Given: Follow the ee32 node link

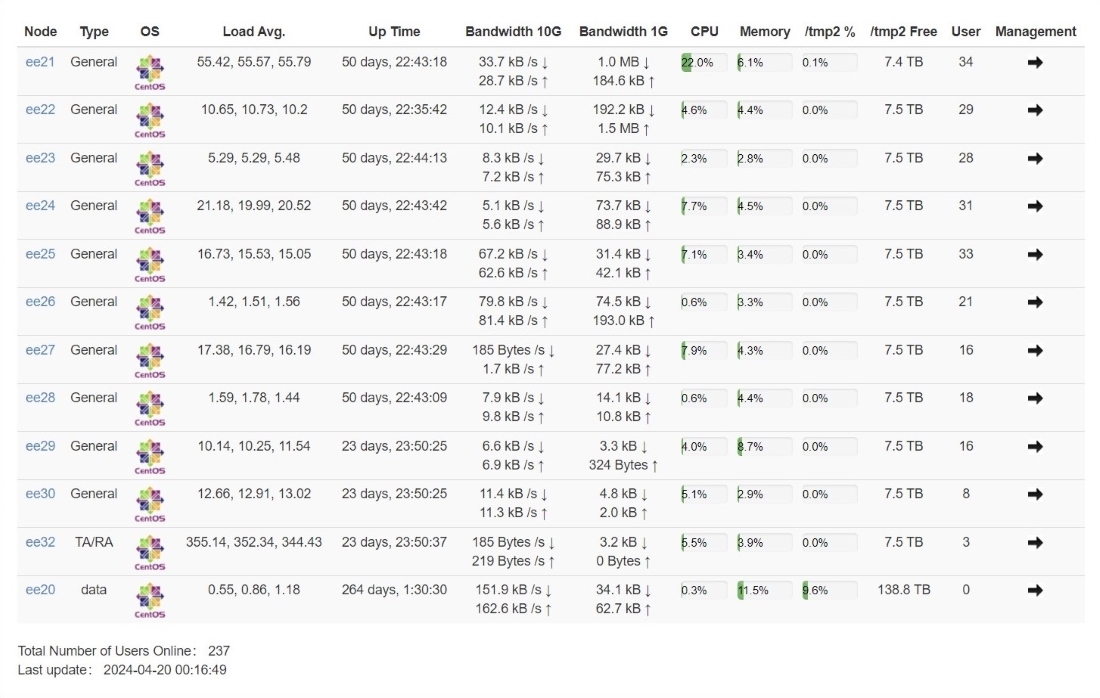Looking at the screenshot, I should pyautogui.click(x=40, y=542).
